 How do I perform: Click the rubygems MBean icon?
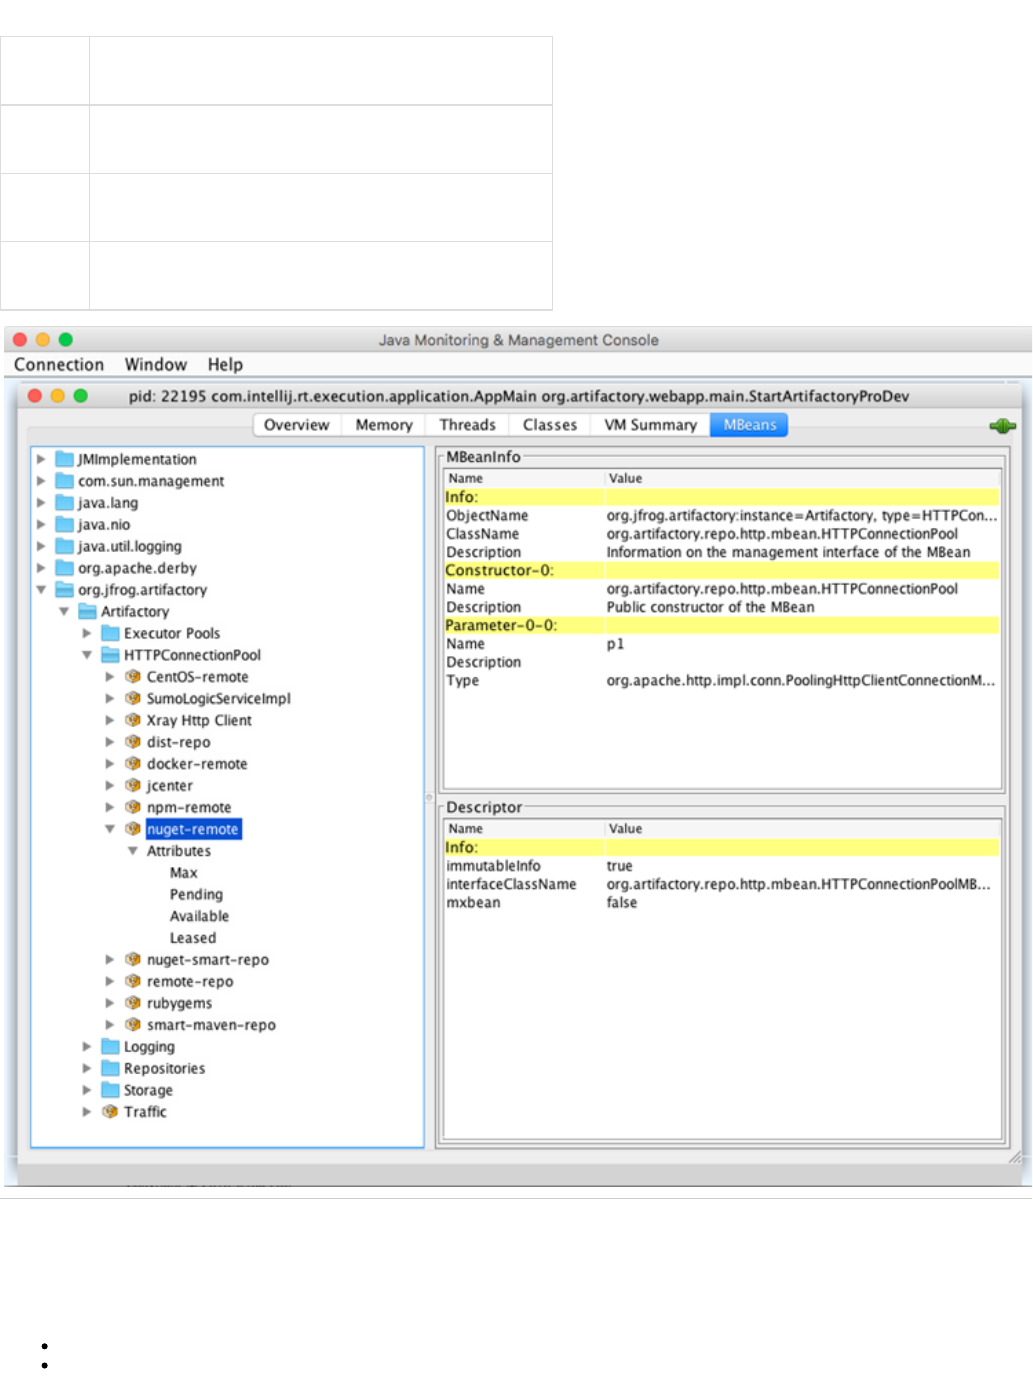(x=133, y=1003)
